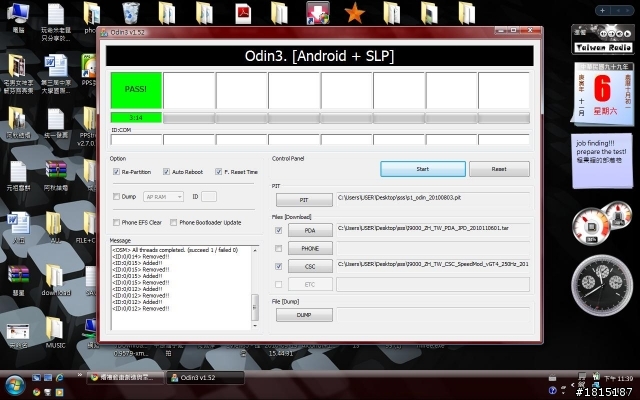The image size is (640, 400).
Task: Open the PPS shortcut icon on desktop
Action: tap(89, 69)
